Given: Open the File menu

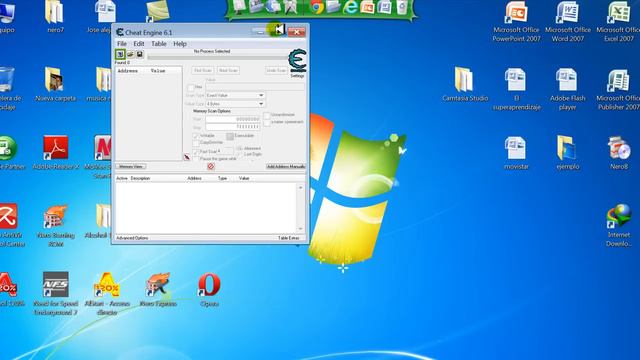Looking at the screenshot, I should (122, 44).
